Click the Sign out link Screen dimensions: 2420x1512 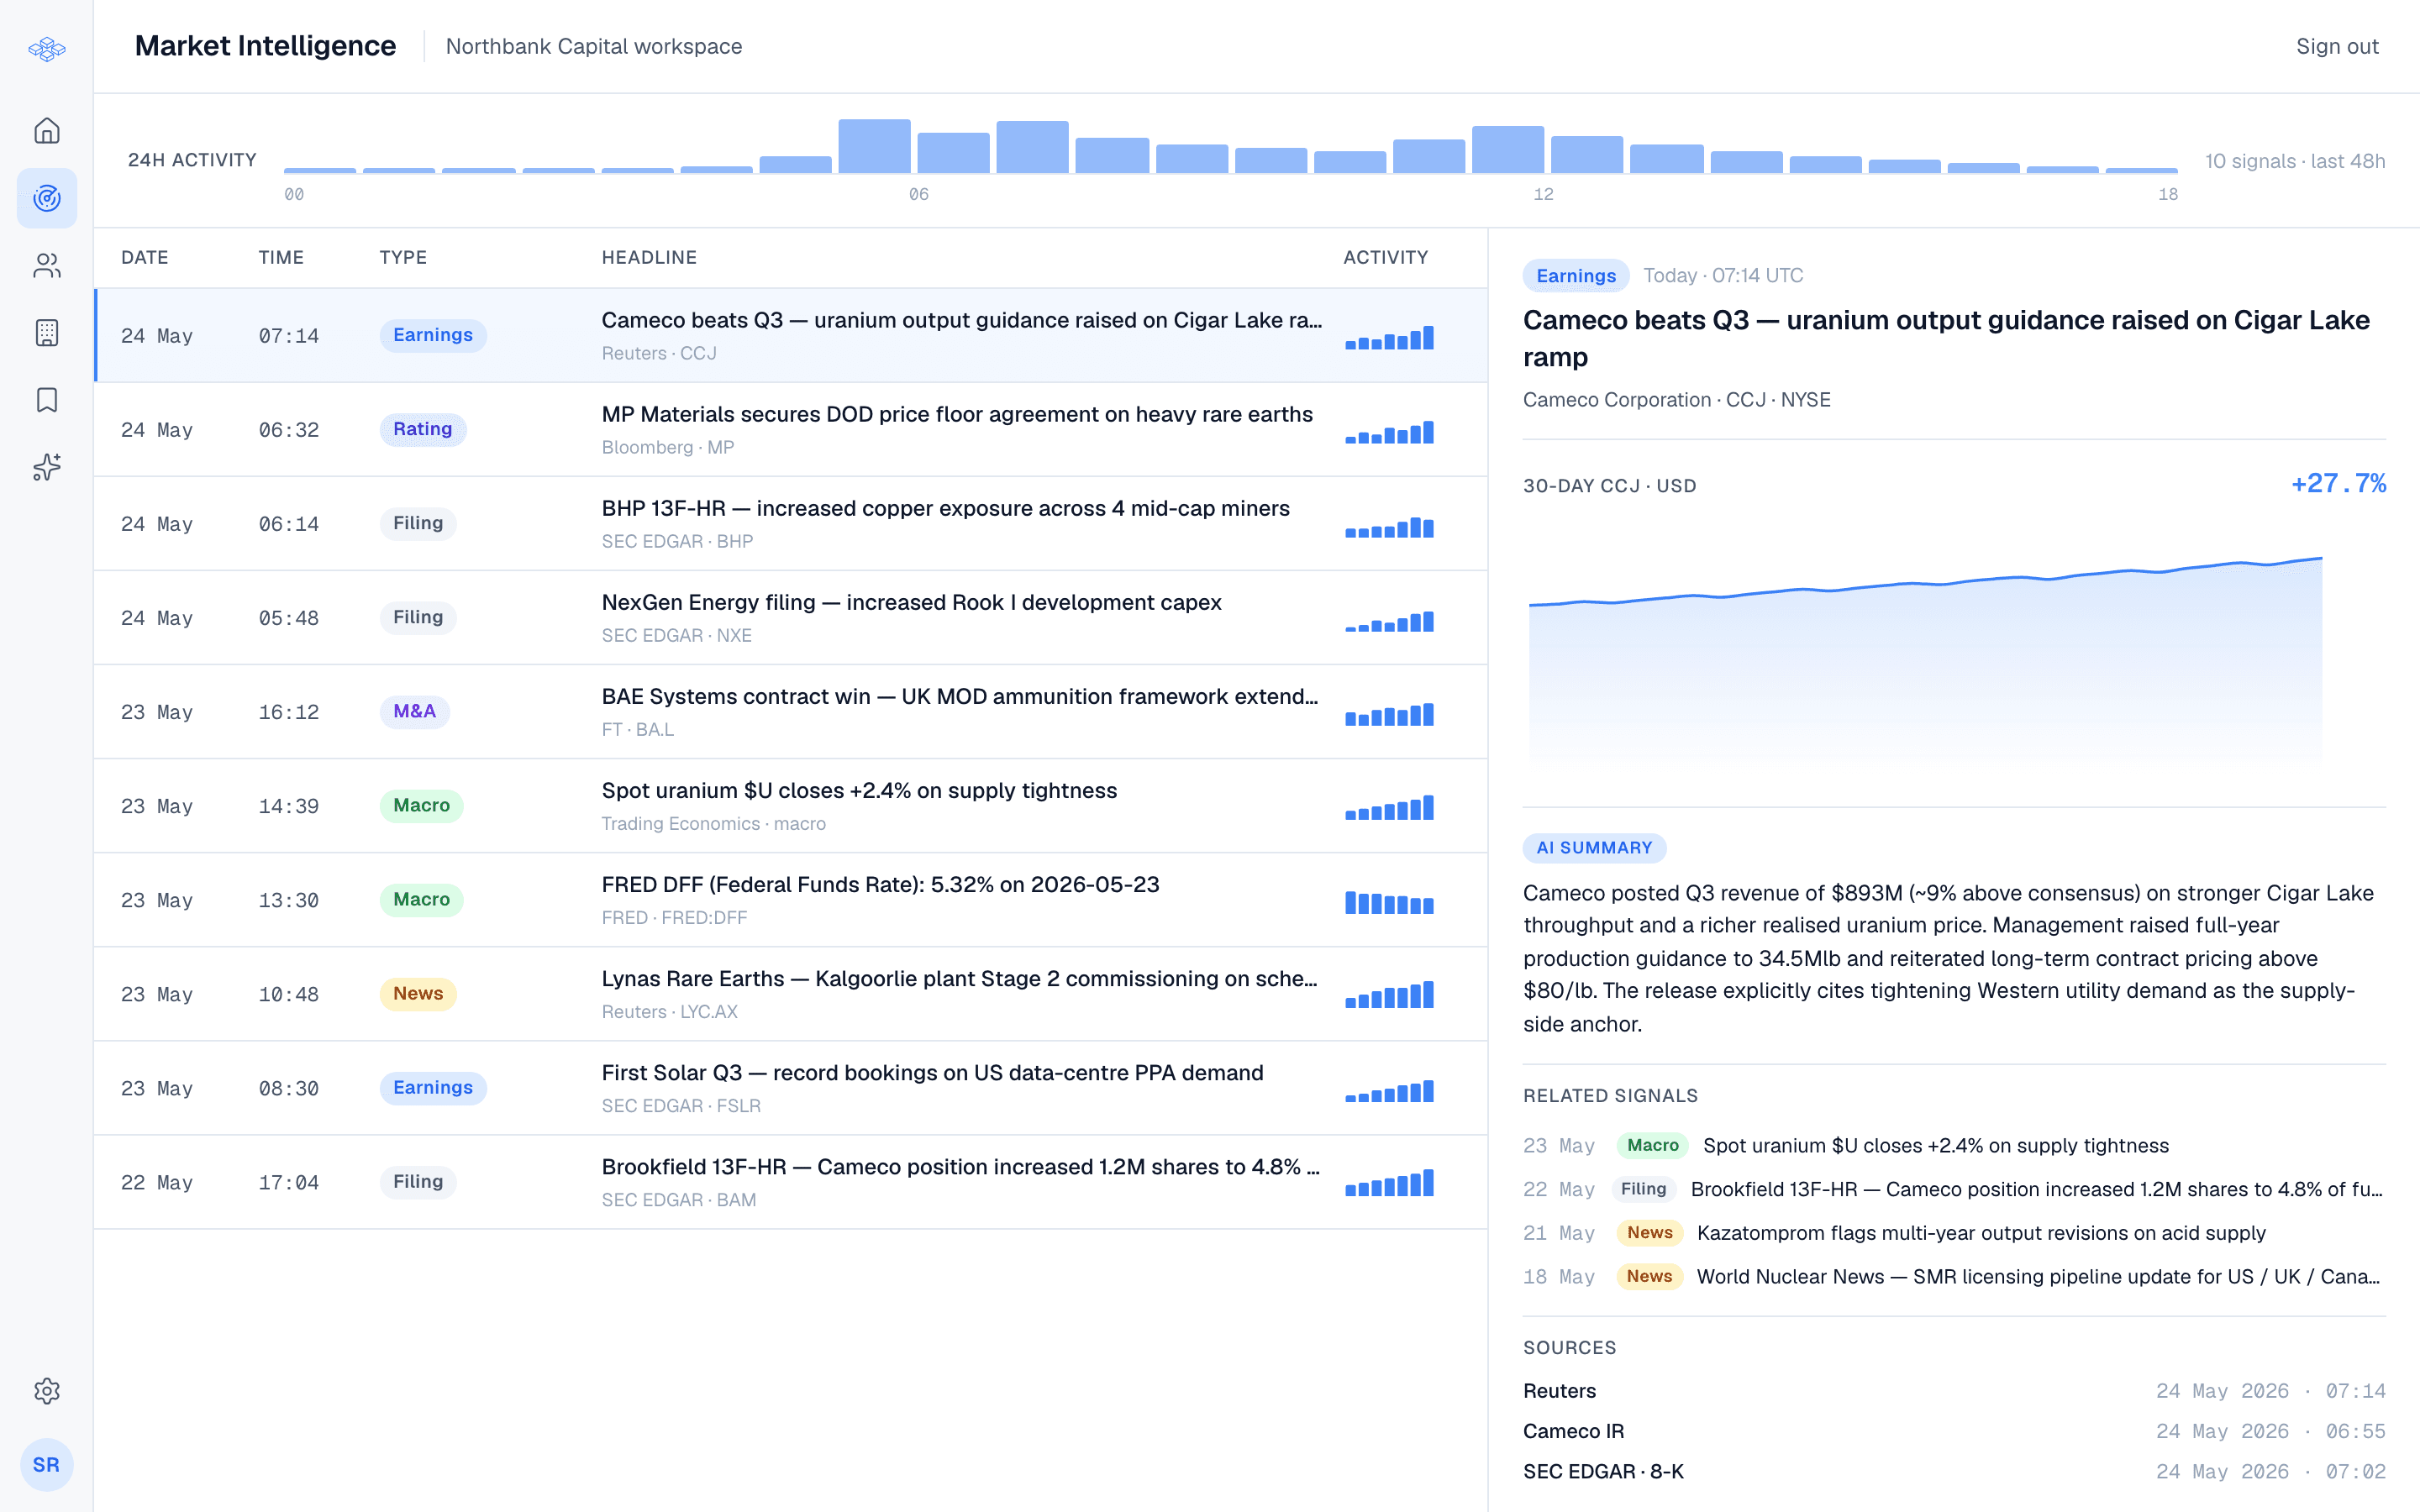(2337, 46)
